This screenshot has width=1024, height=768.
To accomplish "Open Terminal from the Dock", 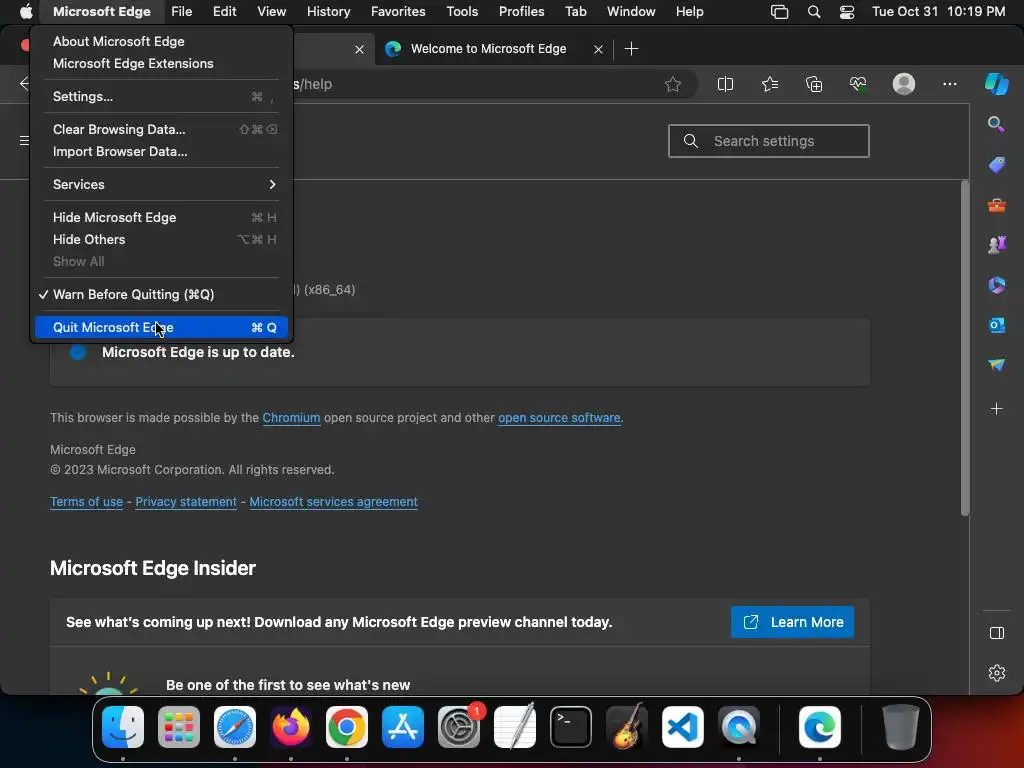I will pyautogui.click(x=571, y=727).
